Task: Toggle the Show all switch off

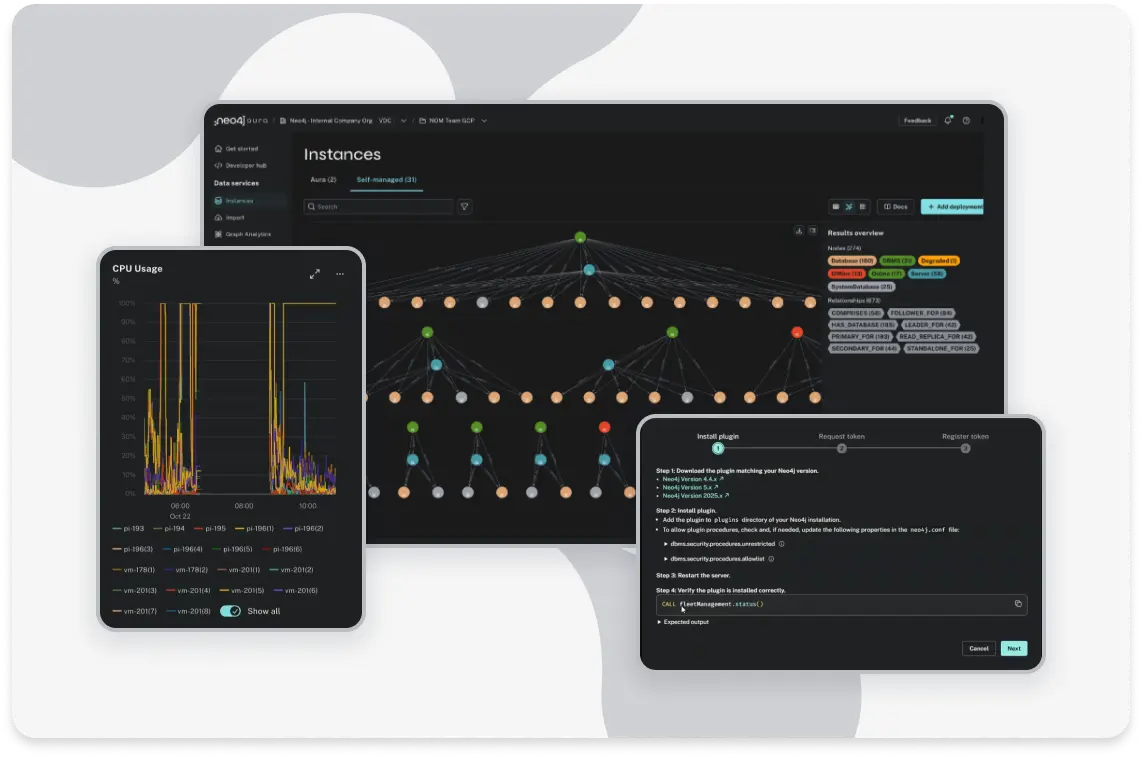Action: (230, 611)
